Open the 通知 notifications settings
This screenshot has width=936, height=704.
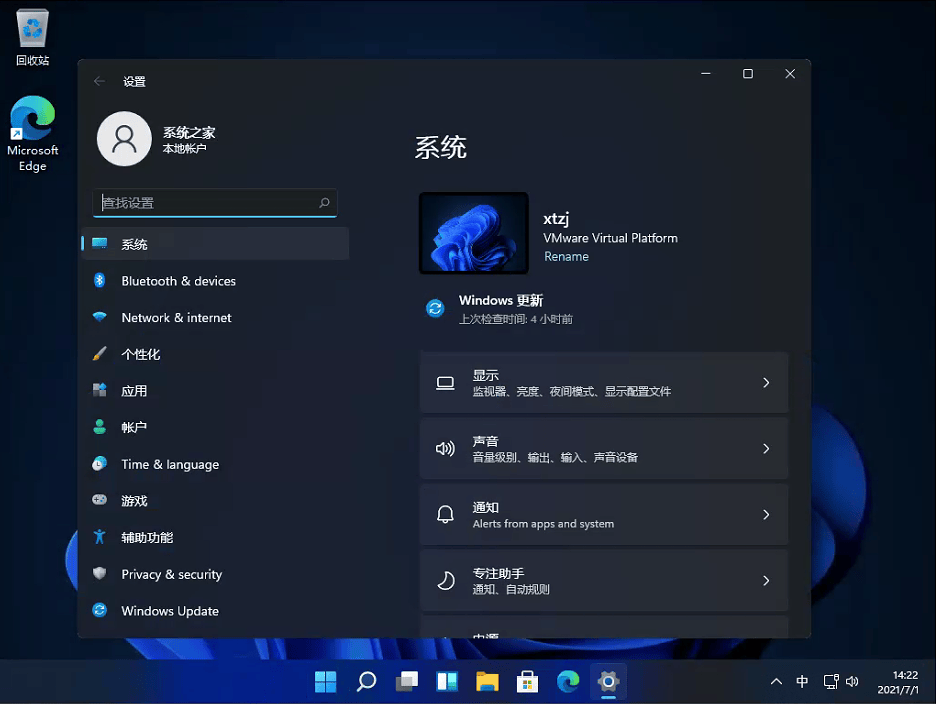click(x=604, y=514)
